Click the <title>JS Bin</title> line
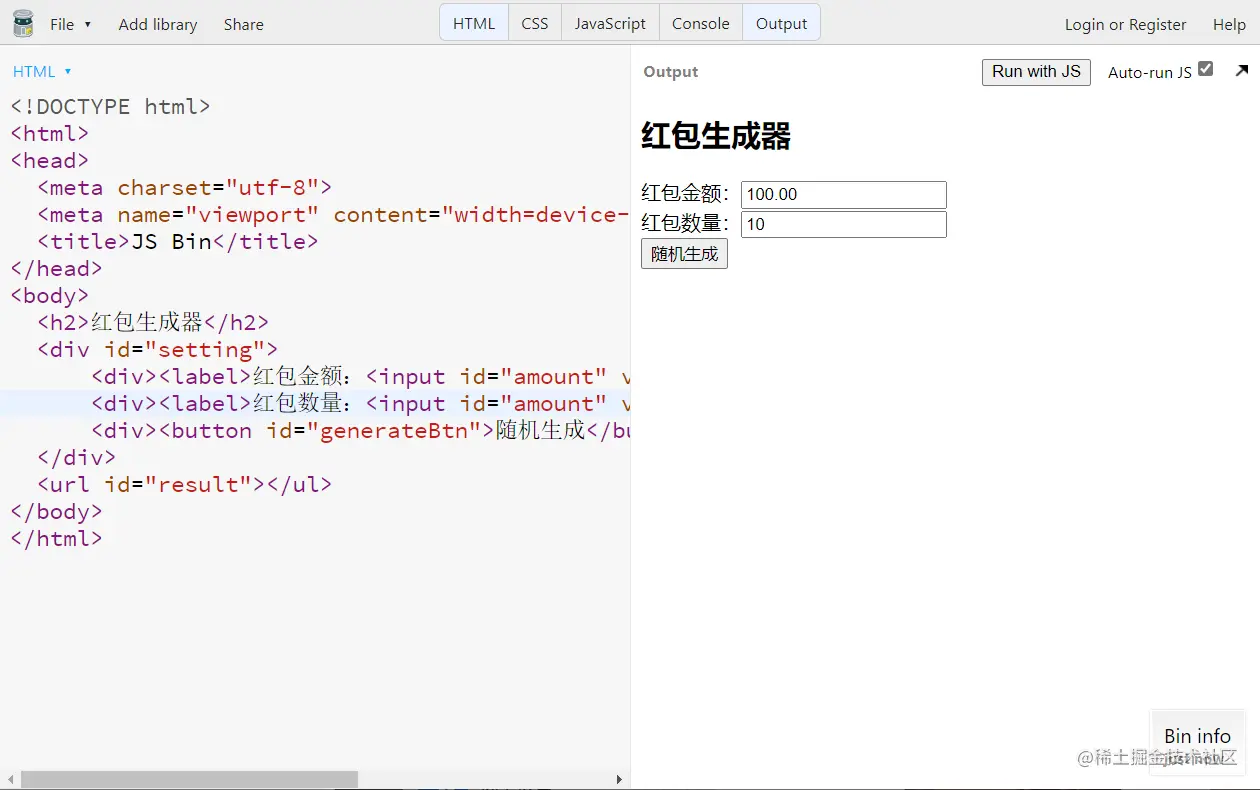 (x=178, y=242)
